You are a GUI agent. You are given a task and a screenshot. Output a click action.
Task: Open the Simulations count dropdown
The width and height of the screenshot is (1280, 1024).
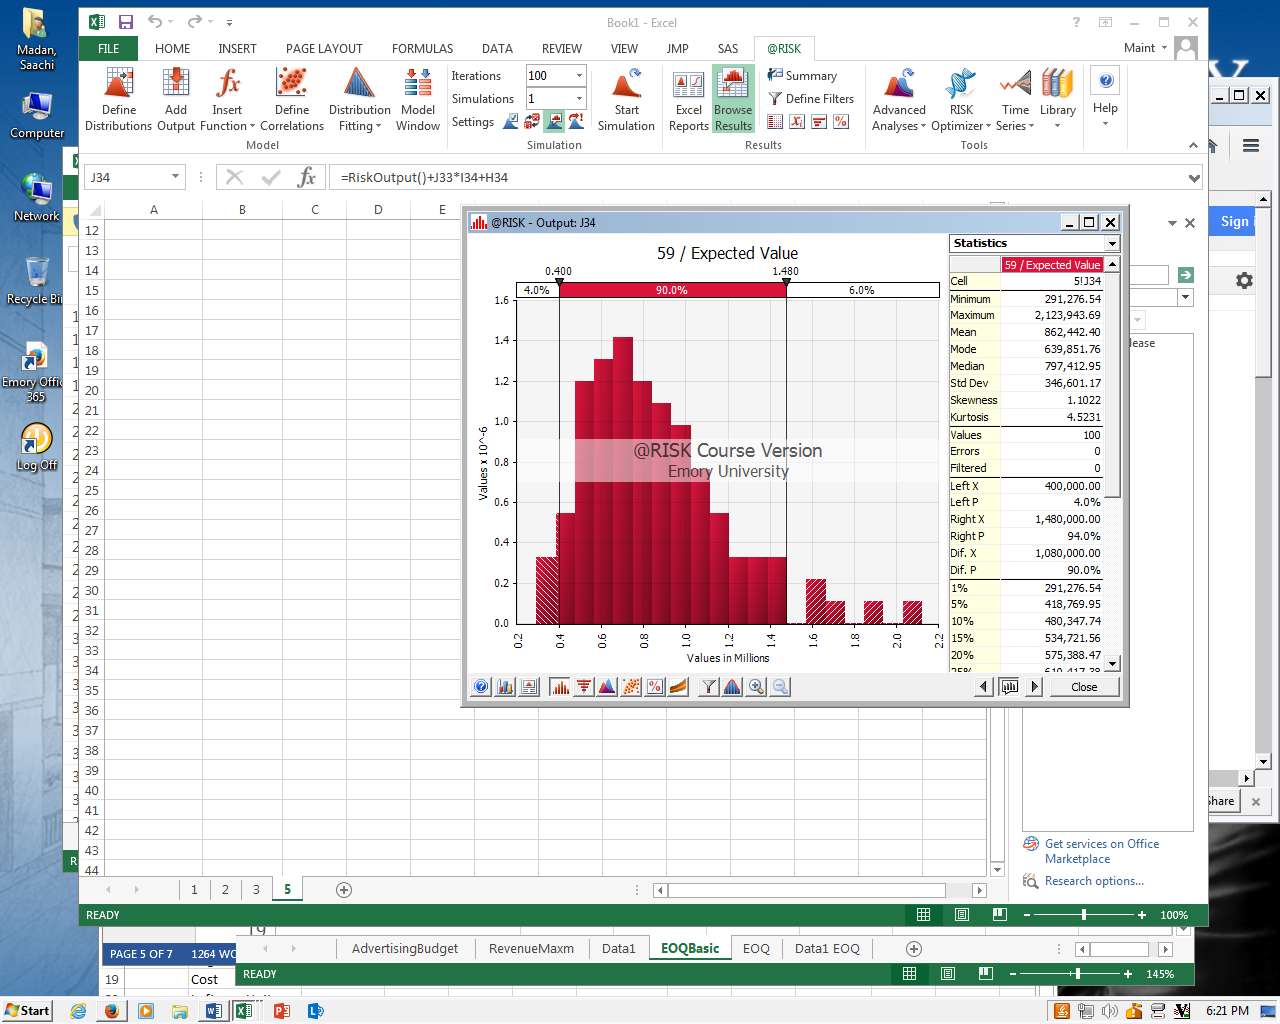pos(579,99)
